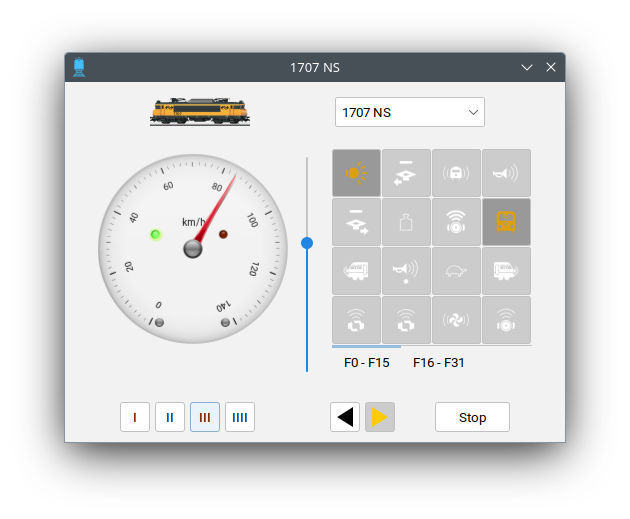Select speed preset I
This screenshot has height=519, width=630.
(135, 417)
